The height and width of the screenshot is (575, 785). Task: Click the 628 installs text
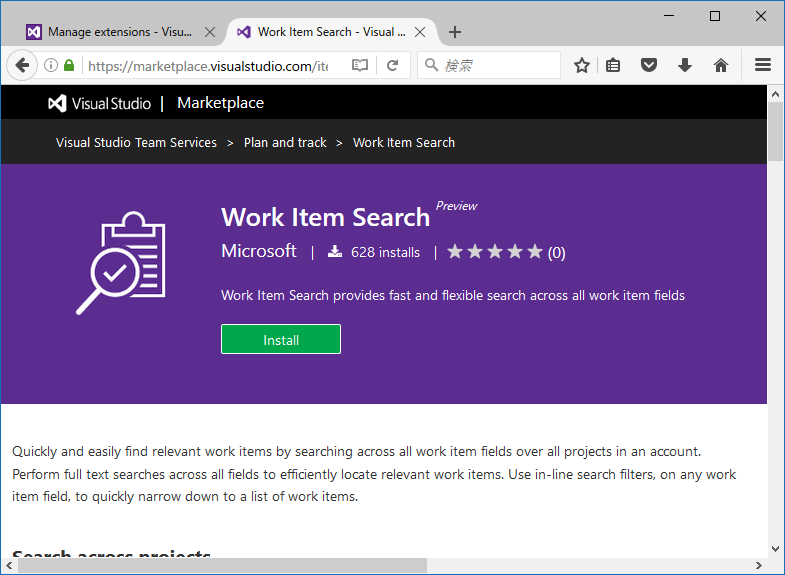385,252
